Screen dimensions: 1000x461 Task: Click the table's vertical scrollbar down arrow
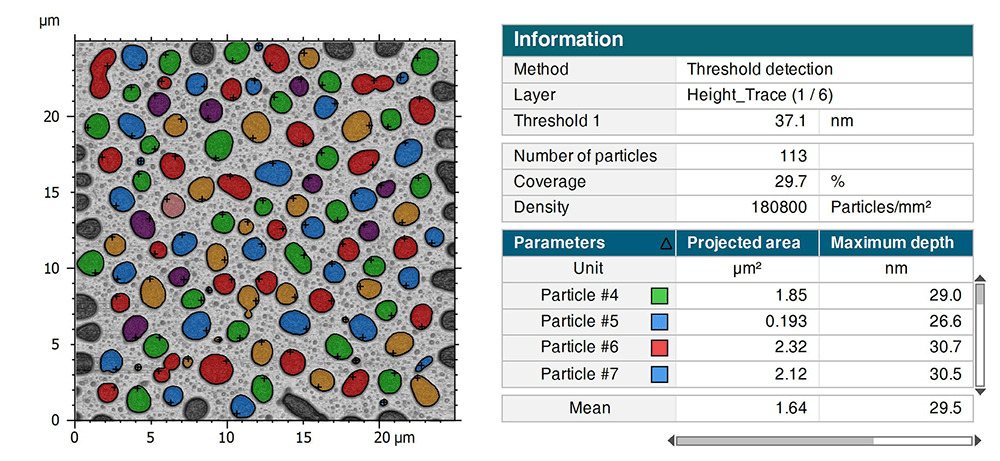(980, 391)
